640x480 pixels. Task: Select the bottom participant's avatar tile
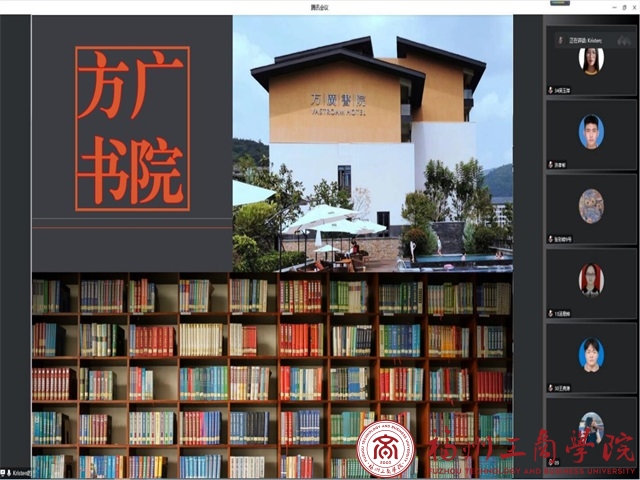click(x=591, y=428)
